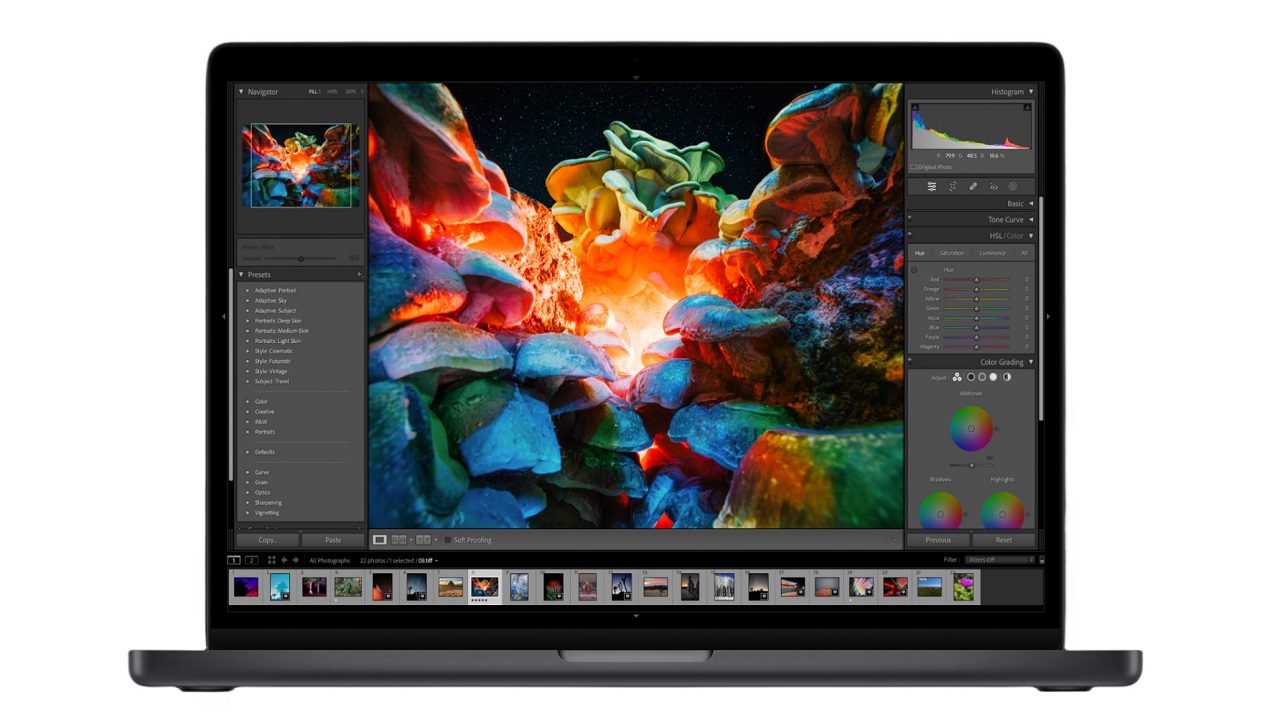Screen dimensions: 1280x720
Task: Open filmstrip Grid view icon
Action: pyautogui.click(x=271, y=560)
